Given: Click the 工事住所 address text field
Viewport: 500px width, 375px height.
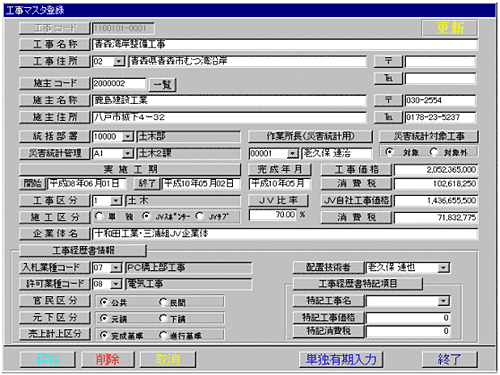Looking at the screenshot, I should (248, 61).
